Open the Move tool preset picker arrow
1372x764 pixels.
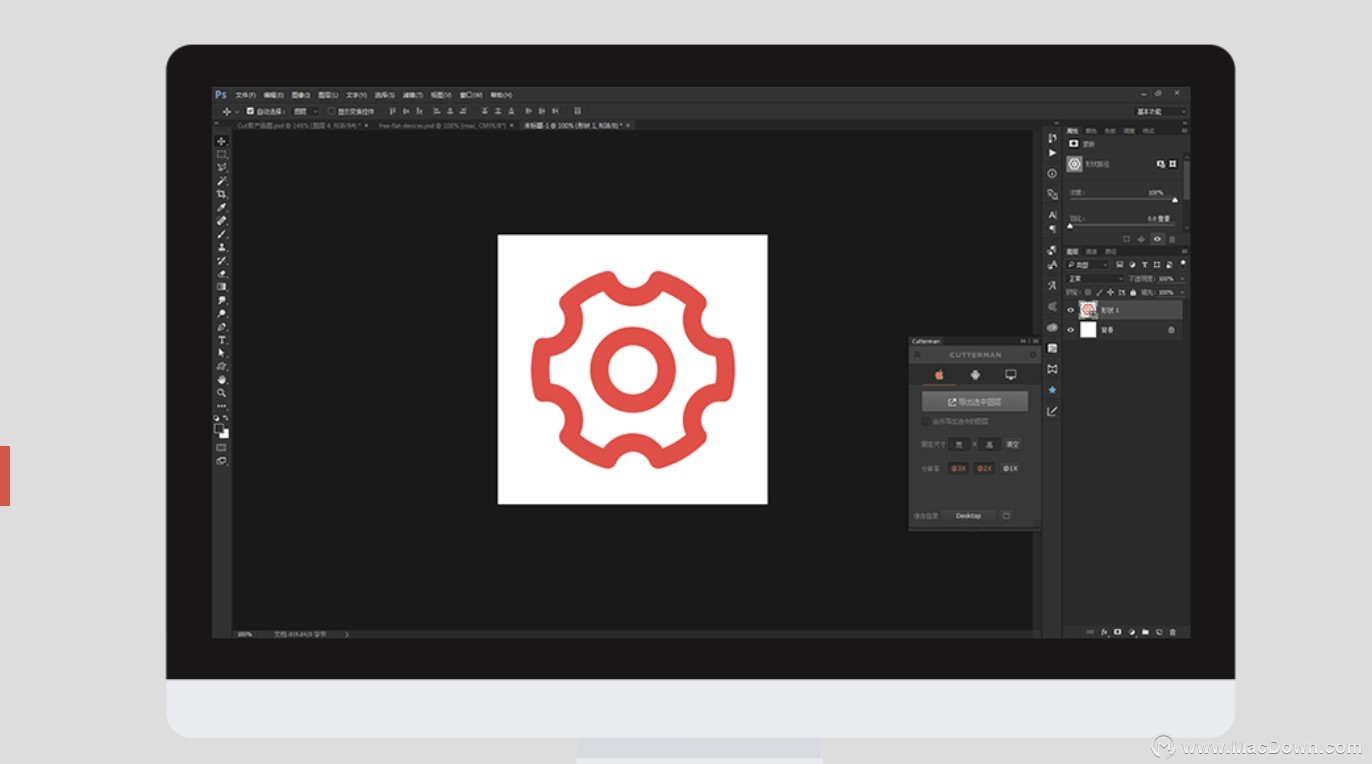236,112
